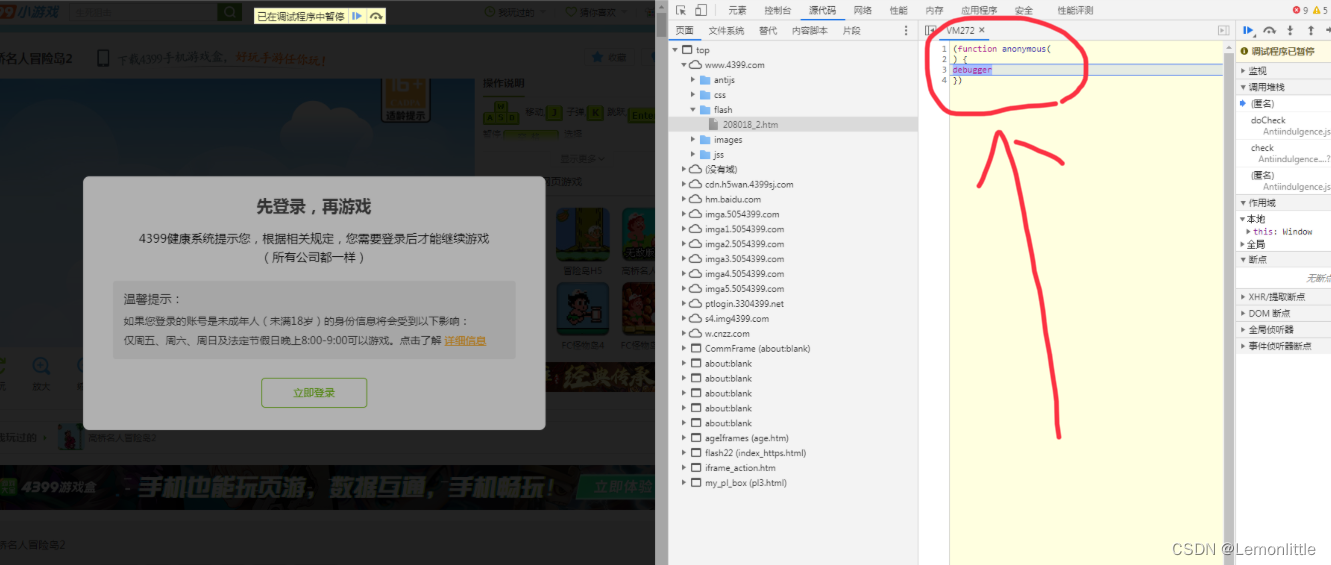Step out of current function
1331x565 pixels.
(1310, 31)
